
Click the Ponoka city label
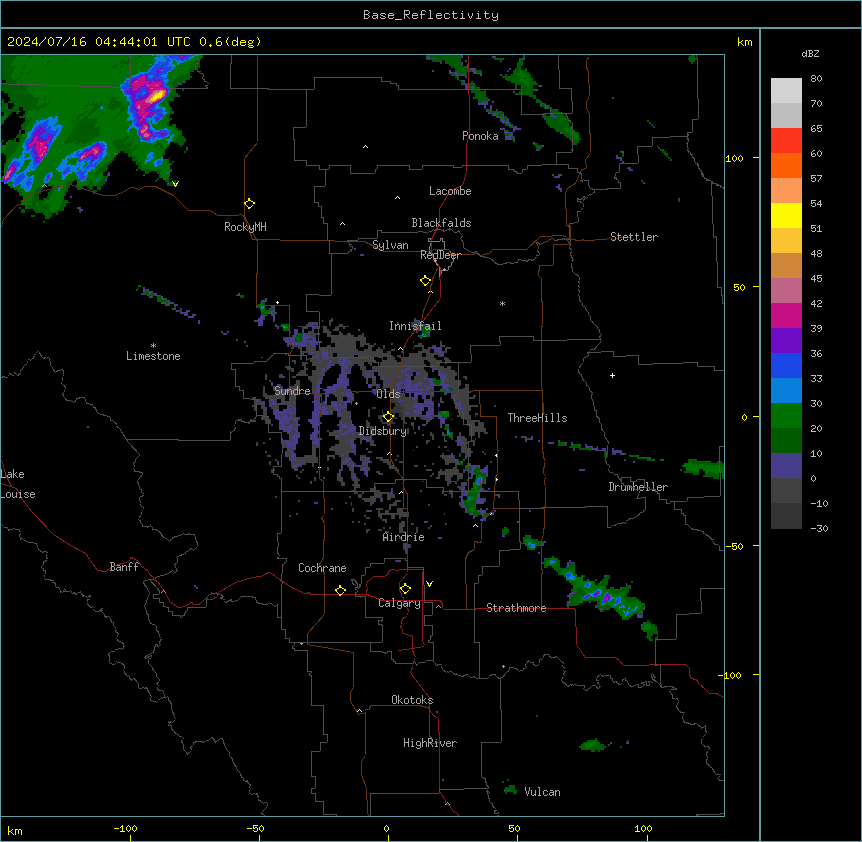point(480,136)
